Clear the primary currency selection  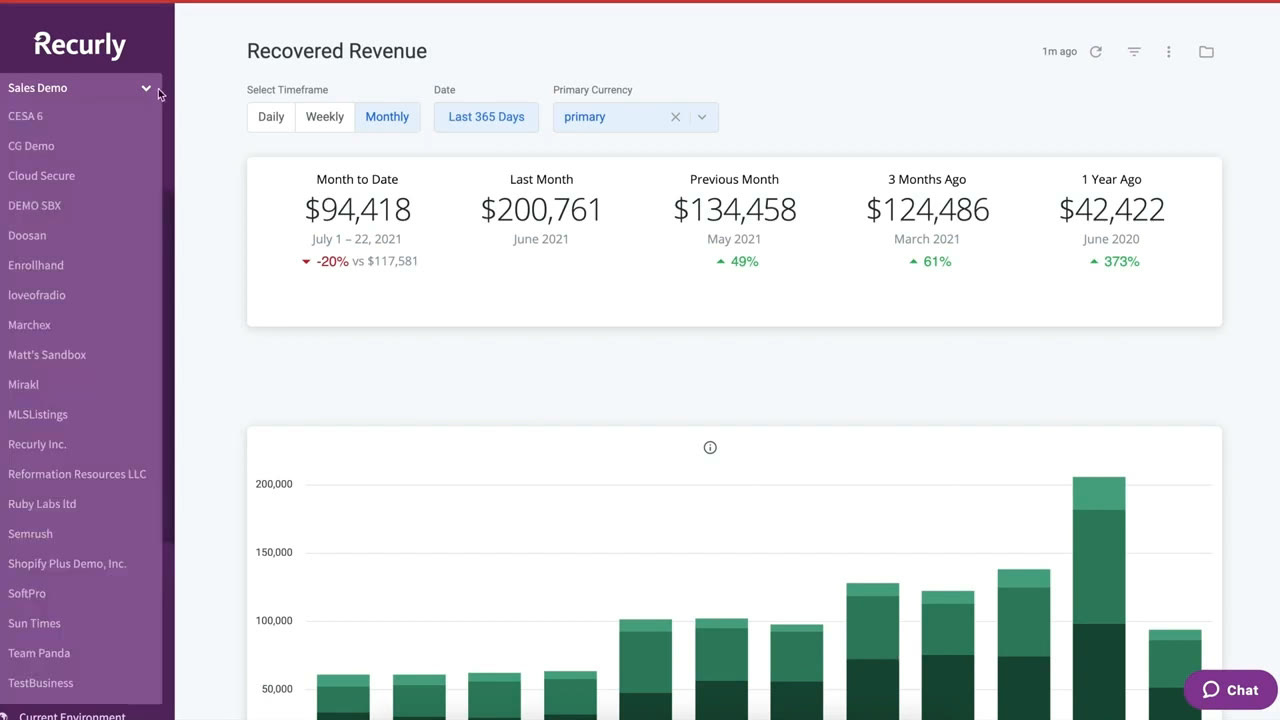[675, 117]
